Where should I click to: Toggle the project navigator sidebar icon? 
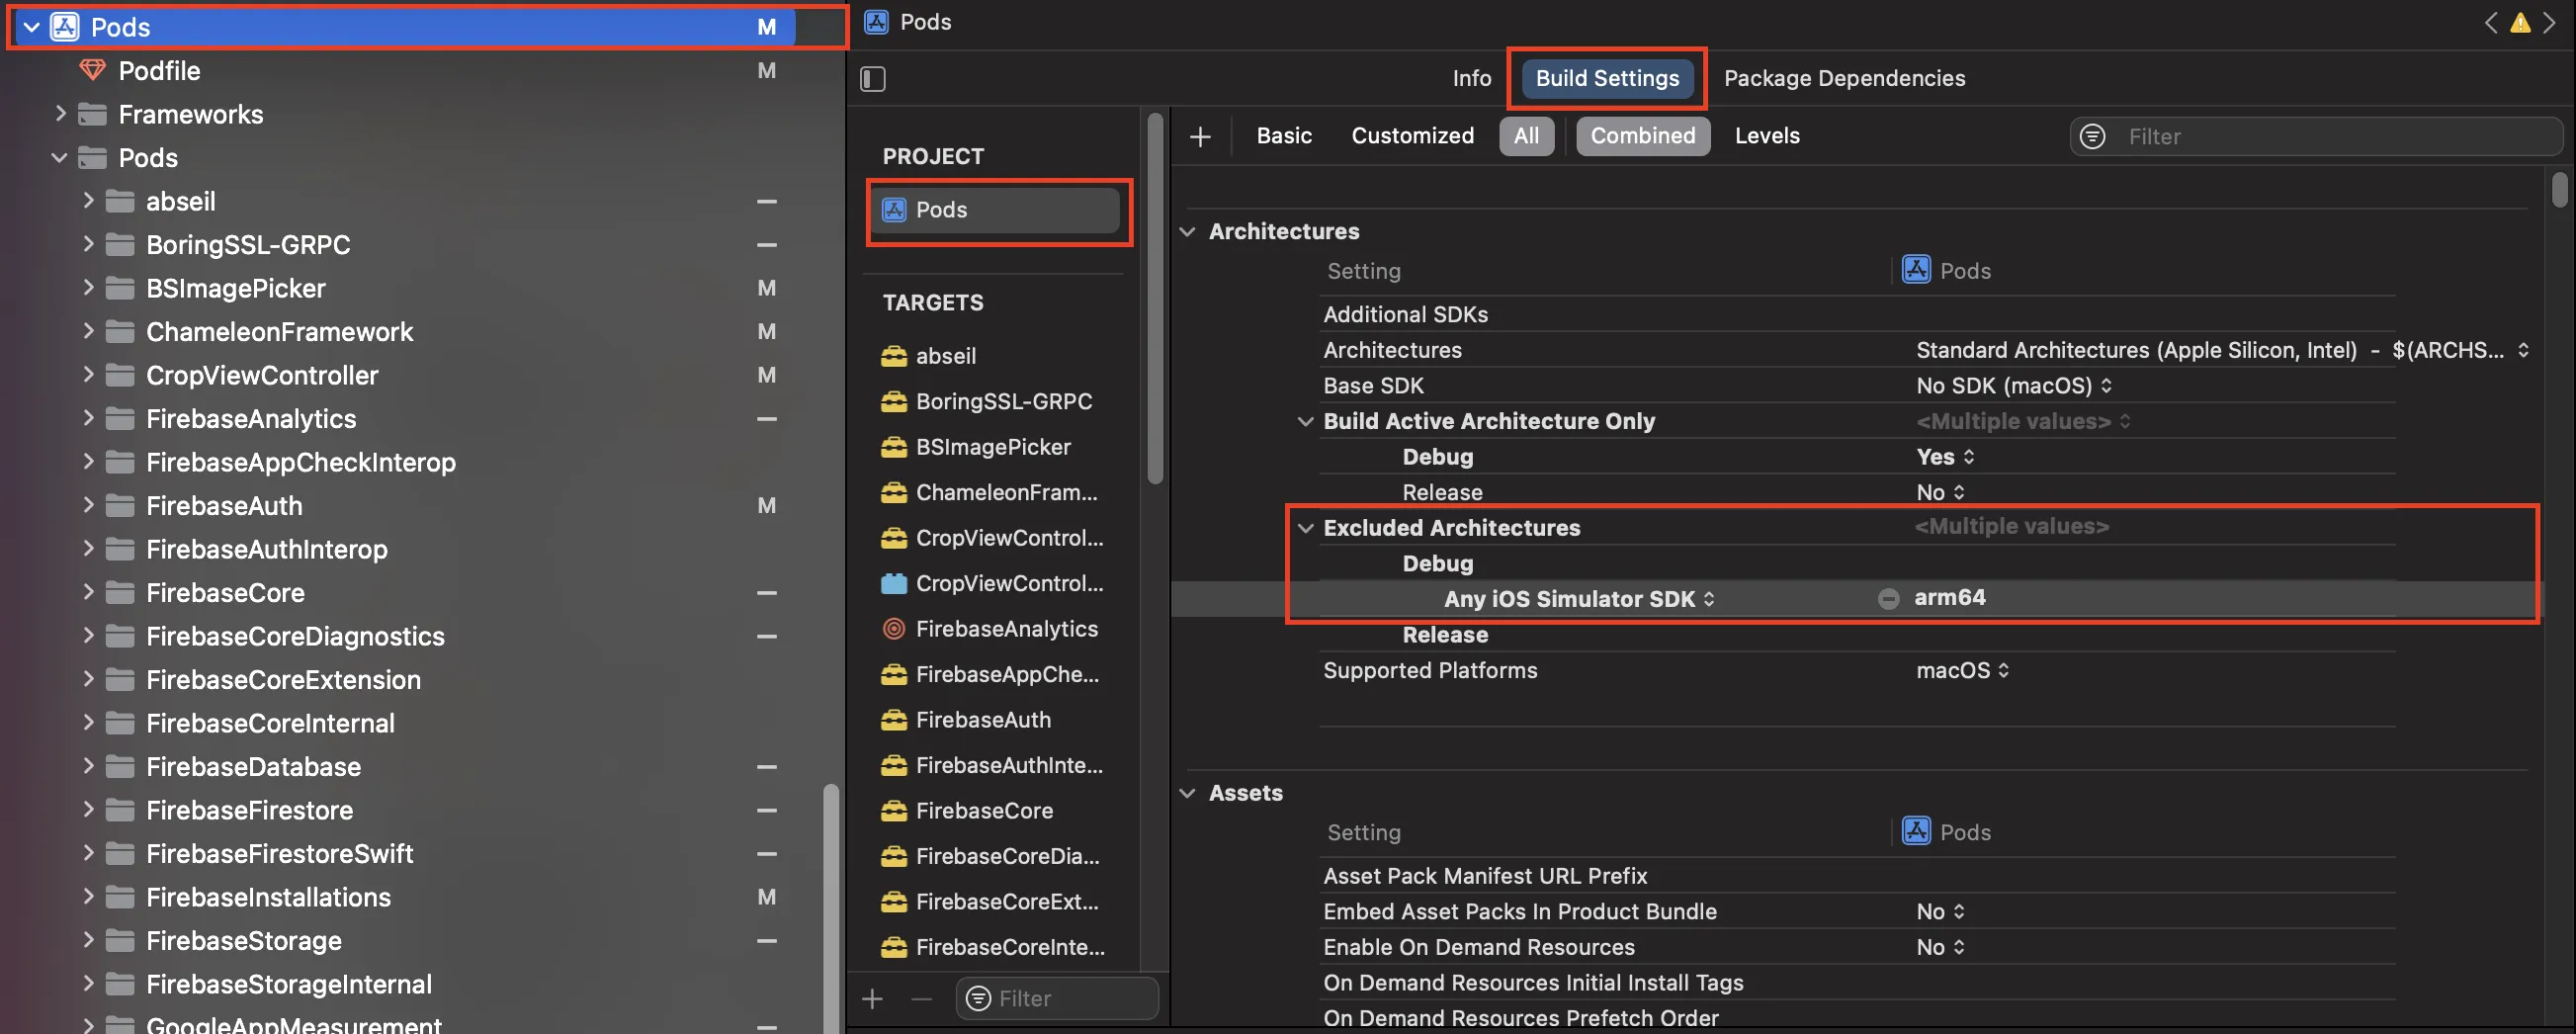click(x=873, y=78)
